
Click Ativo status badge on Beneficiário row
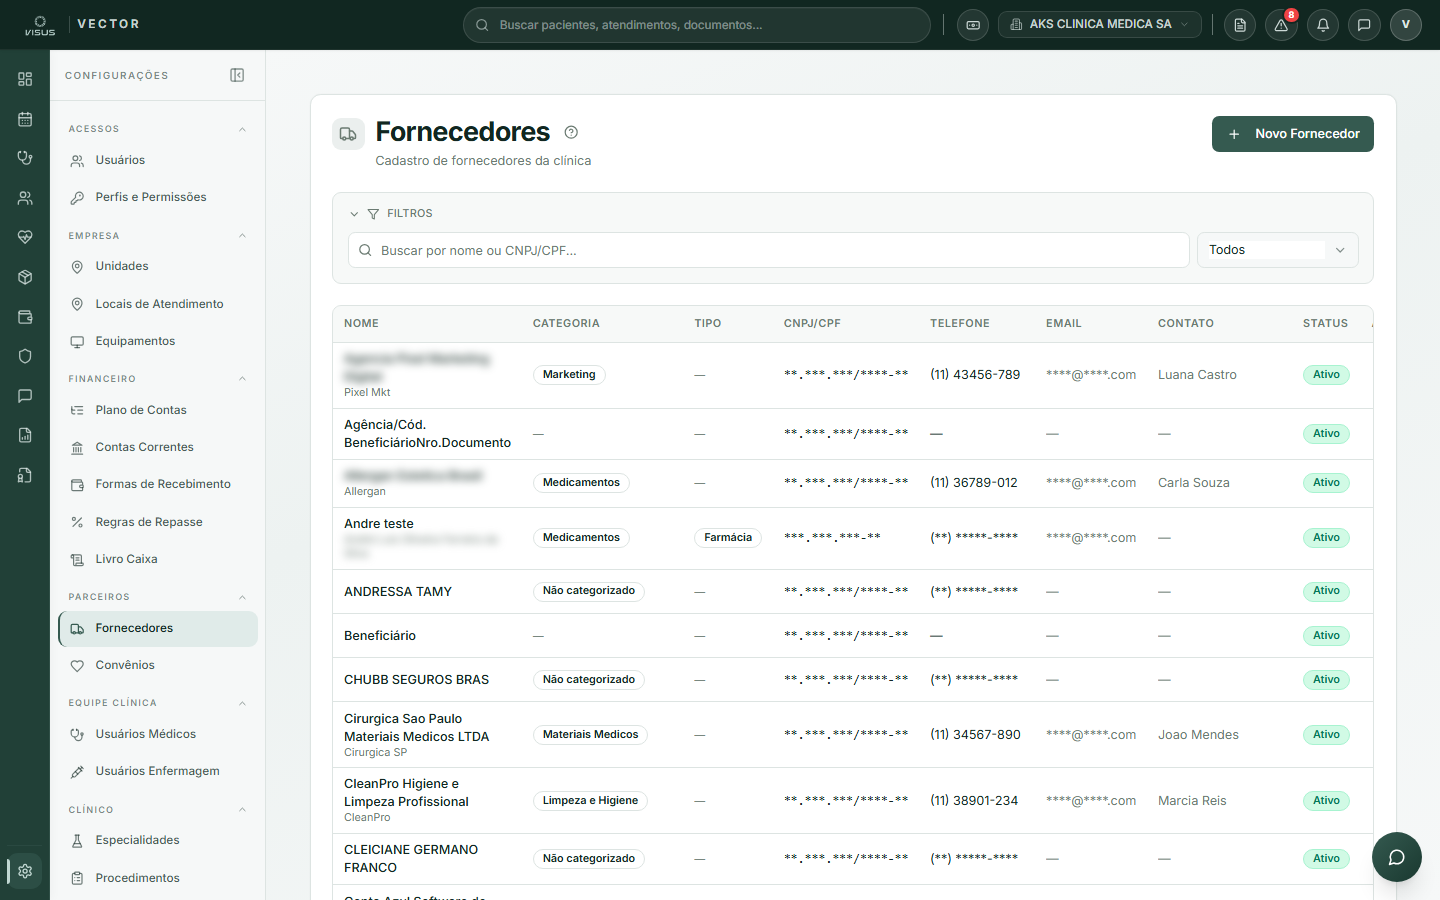[1326, 636]
